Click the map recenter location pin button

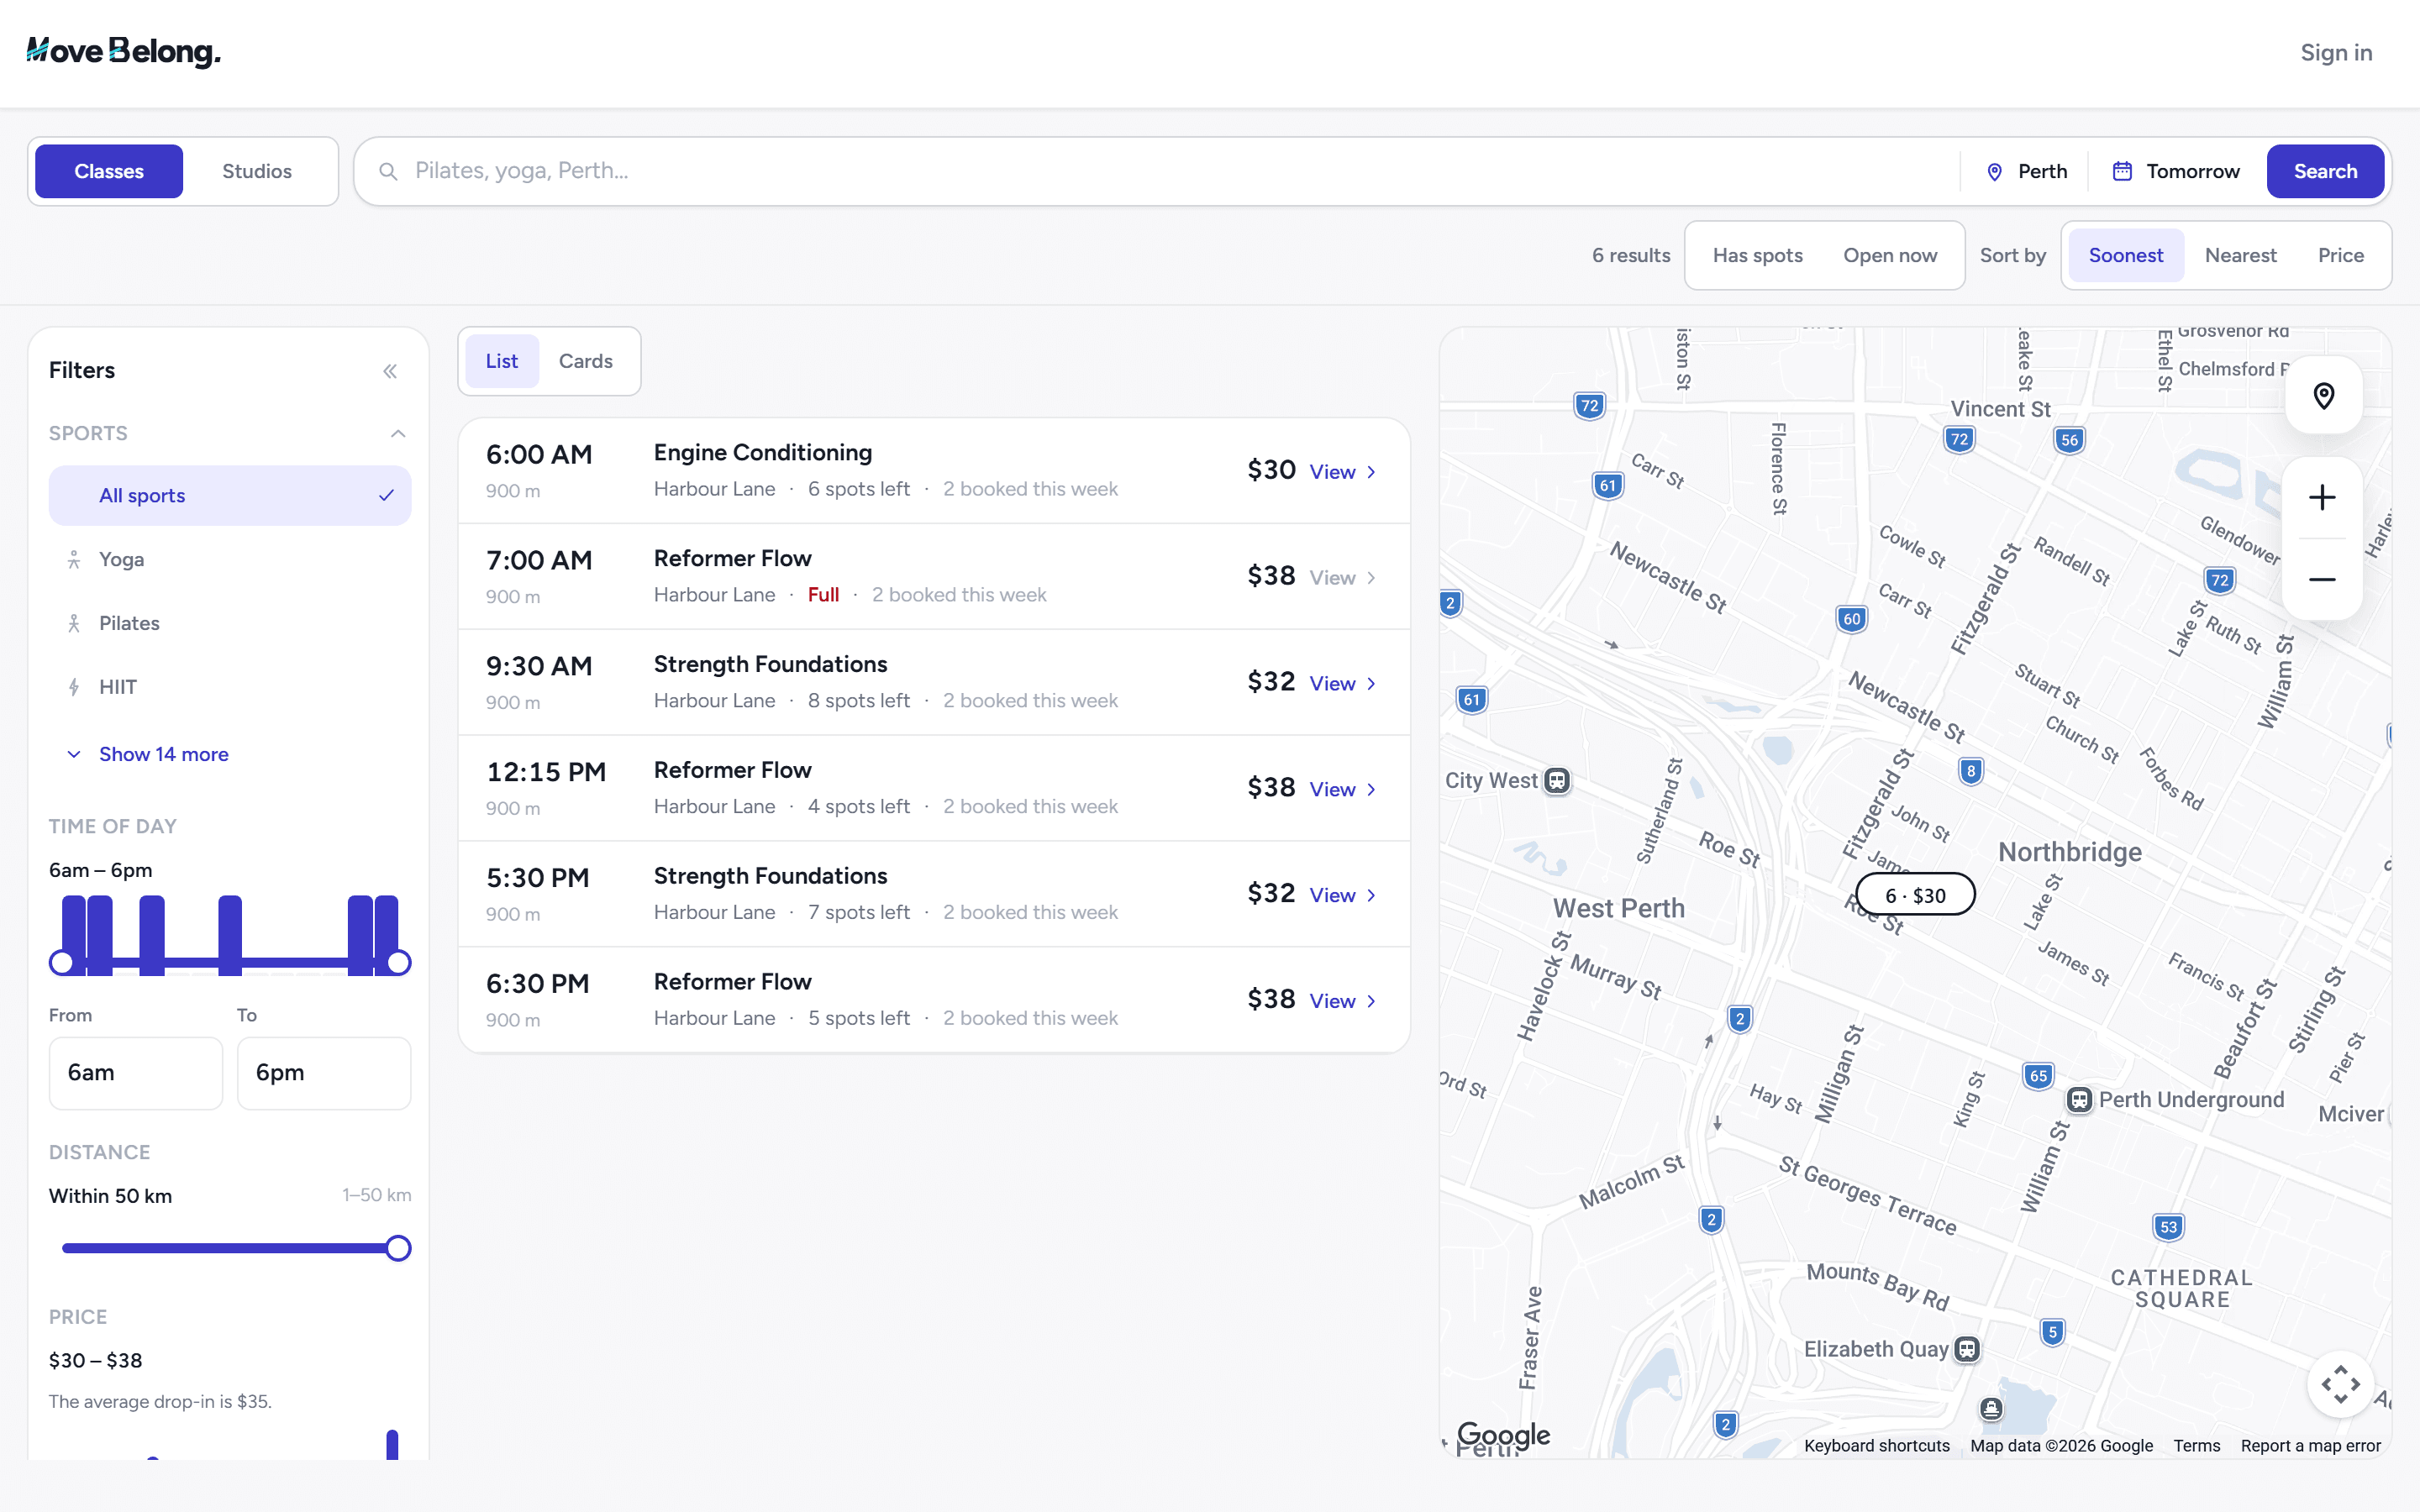point(2324,396)
